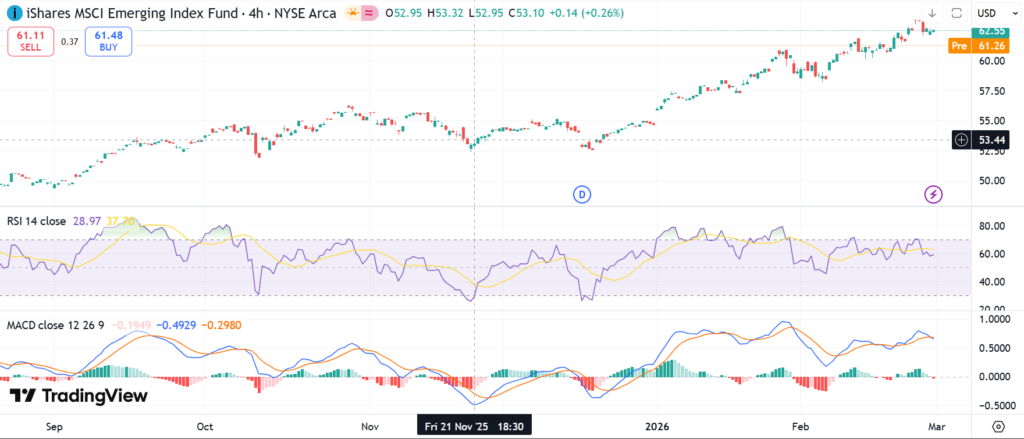This screenshot has width=1024, height=439.
Task: Click the down arrow icon near USD
Action: click(932, 13)
